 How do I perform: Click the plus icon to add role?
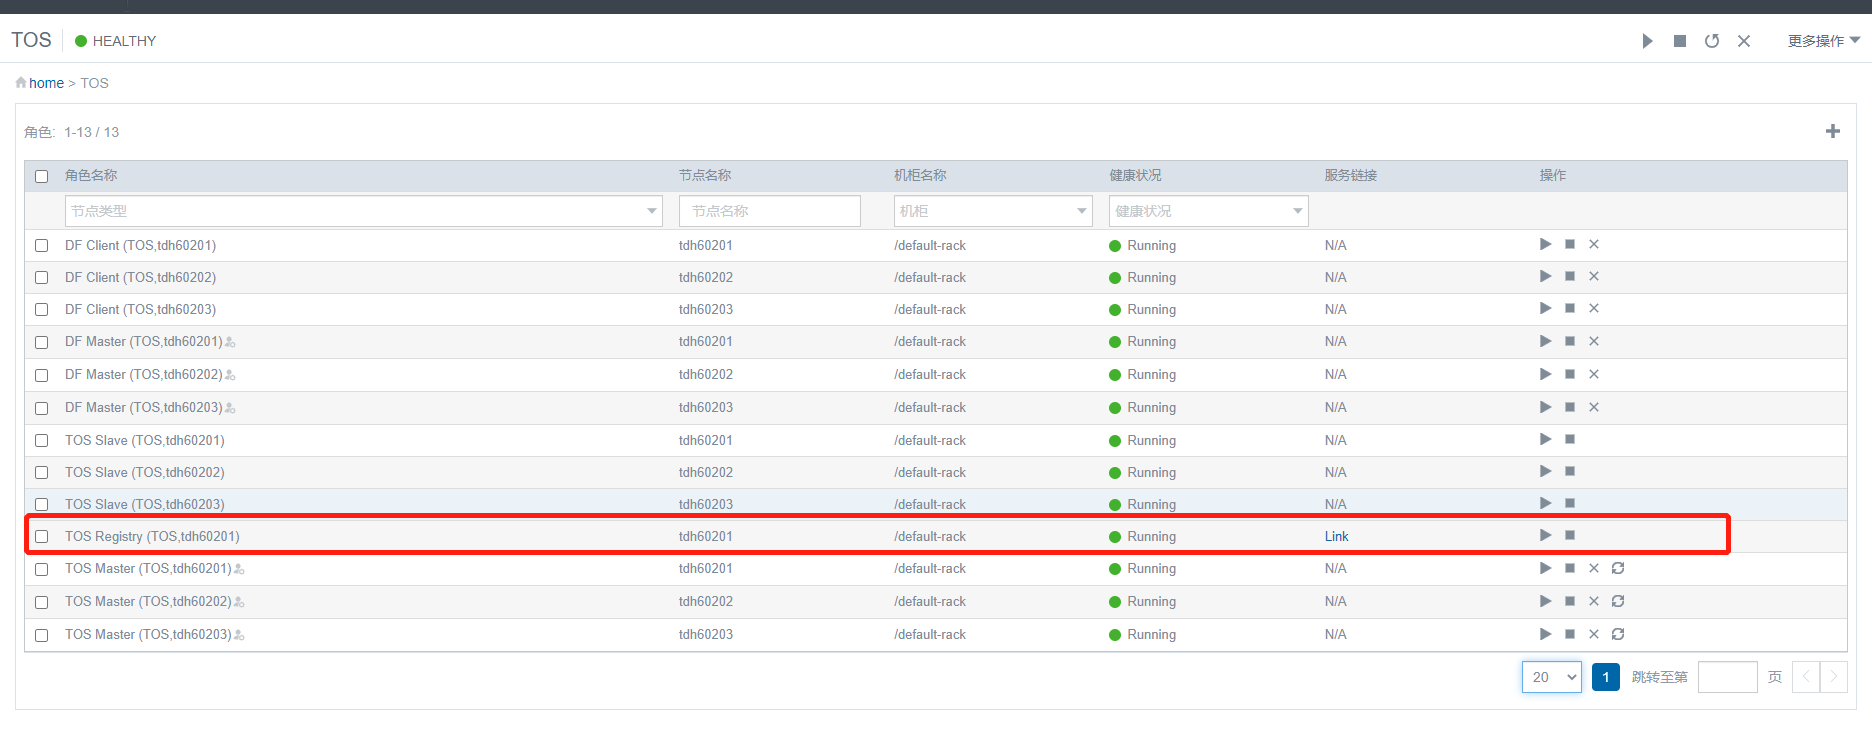click(x=1832, y=131)
